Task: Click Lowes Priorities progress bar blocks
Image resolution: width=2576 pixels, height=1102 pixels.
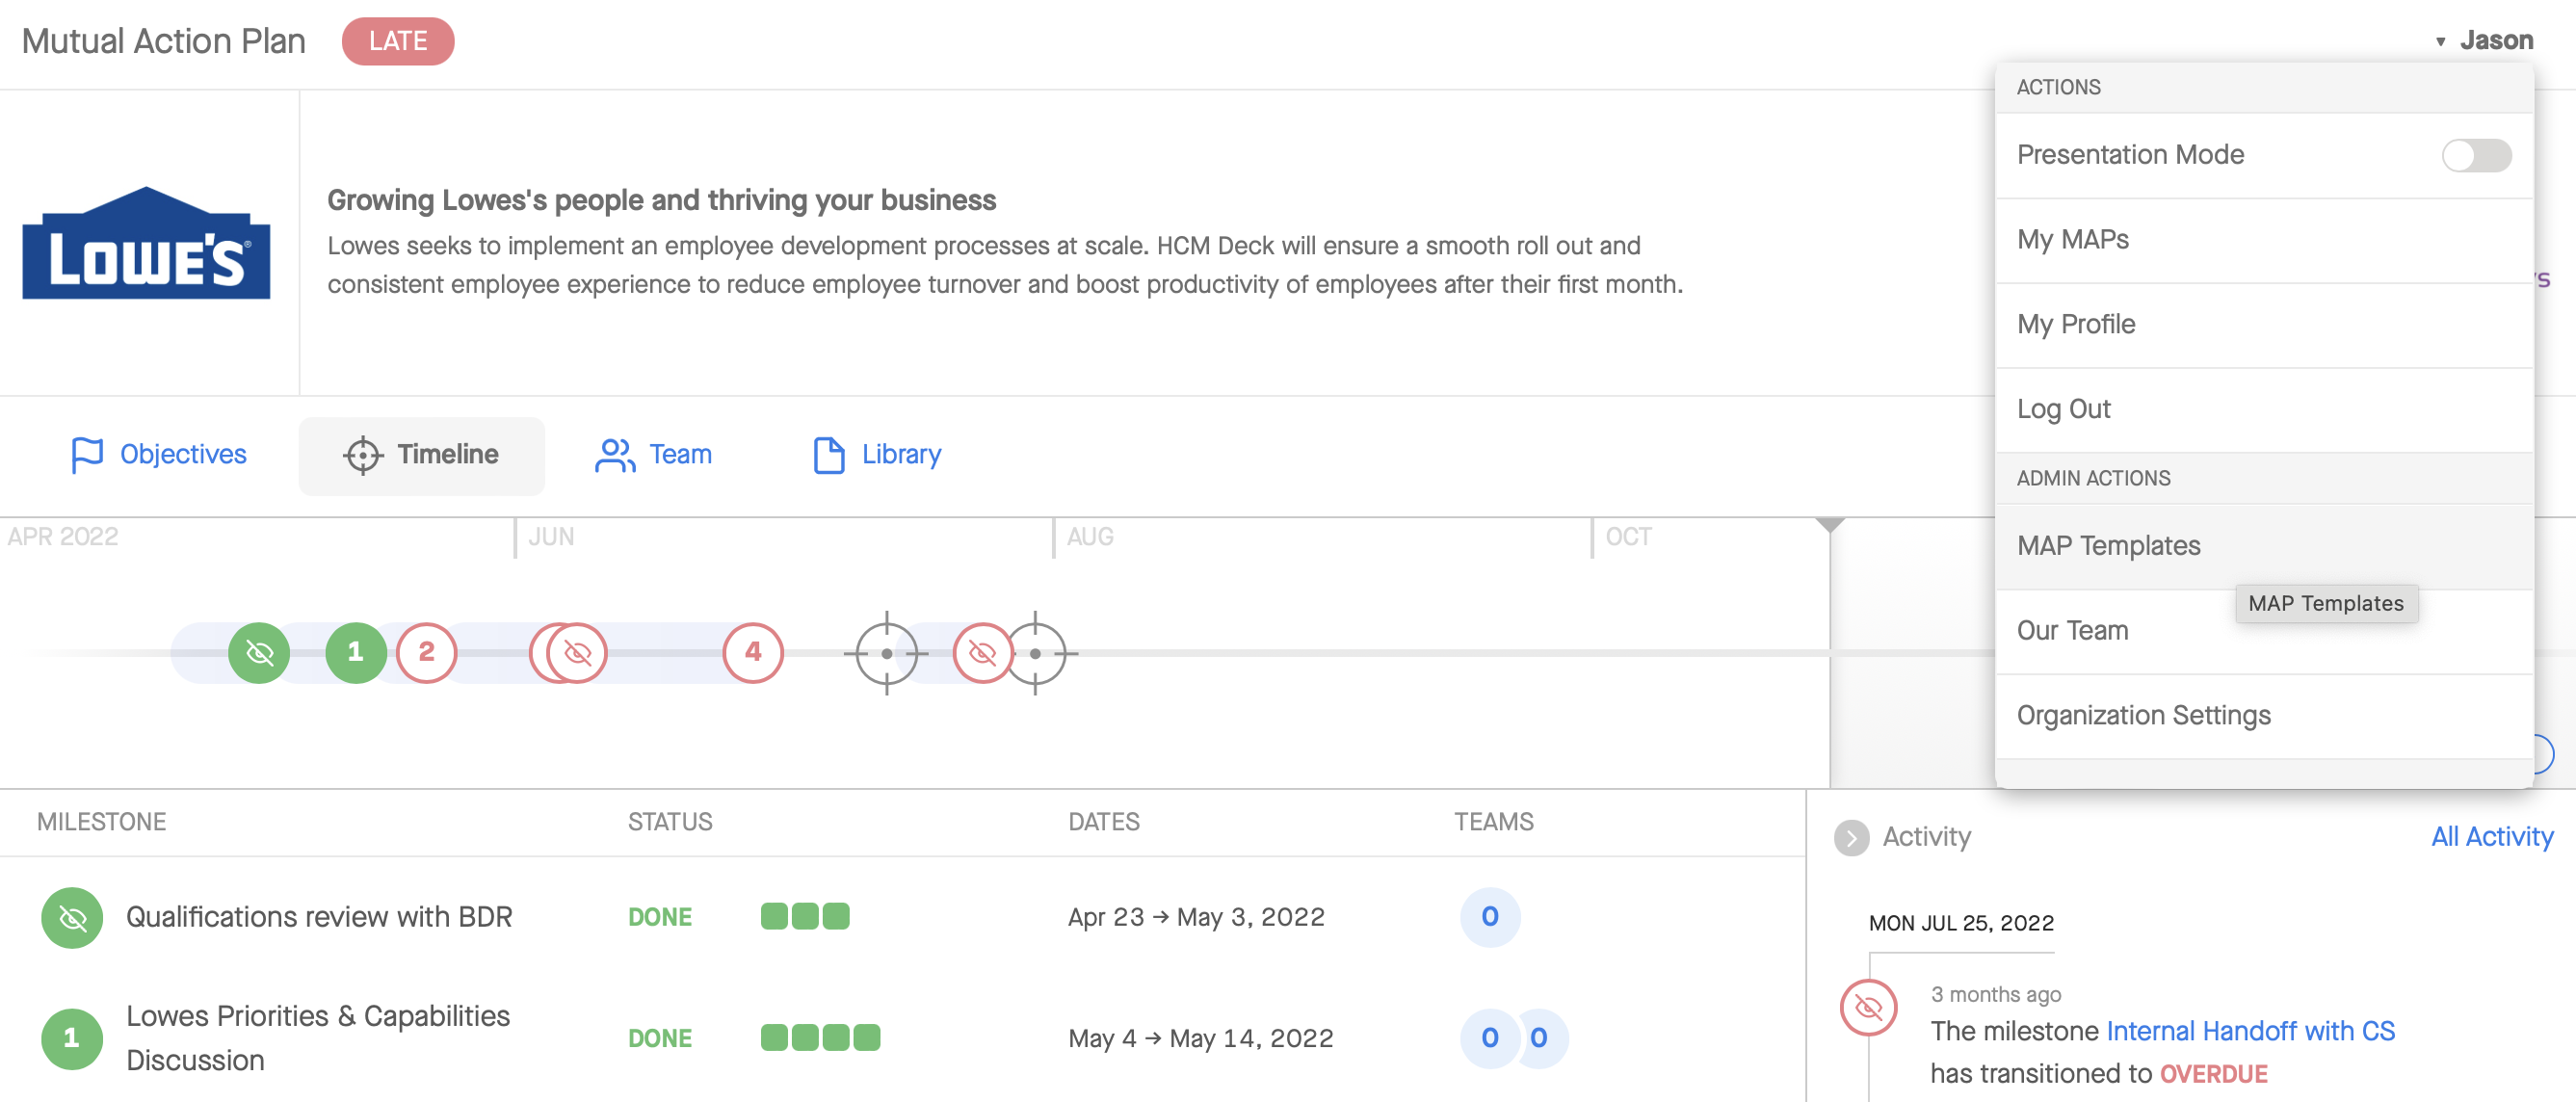Action: [820, 1038]
